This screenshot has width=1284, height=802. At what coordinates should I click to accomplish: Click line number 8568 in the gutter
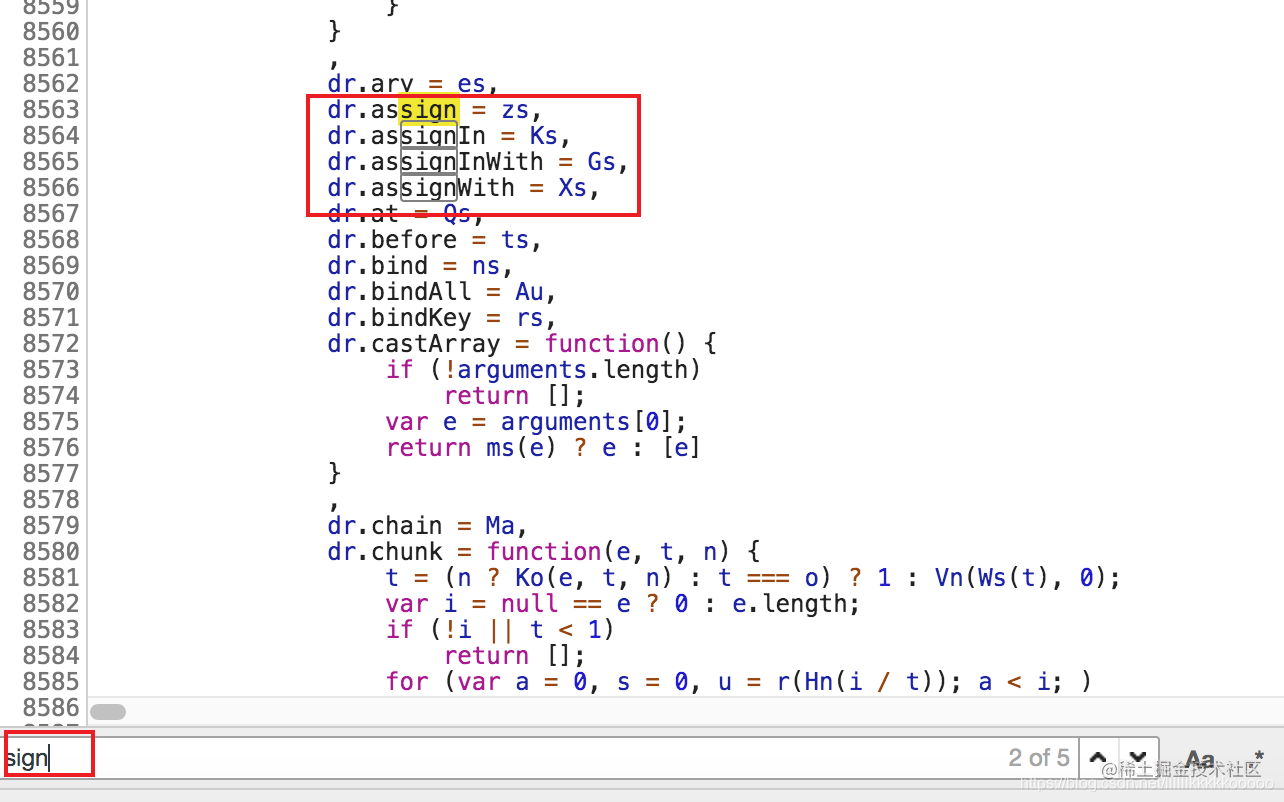[50, 240]
